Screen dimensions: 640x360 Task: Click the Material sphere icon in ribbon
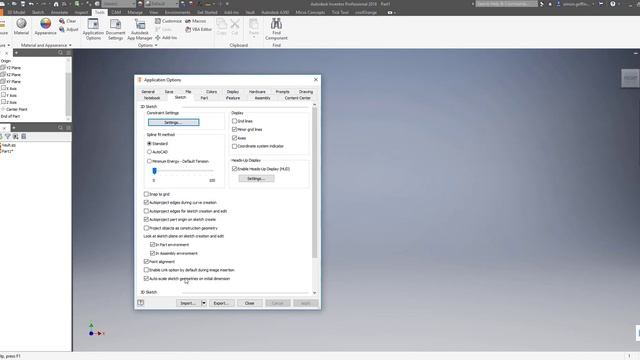tap(21, 24)
